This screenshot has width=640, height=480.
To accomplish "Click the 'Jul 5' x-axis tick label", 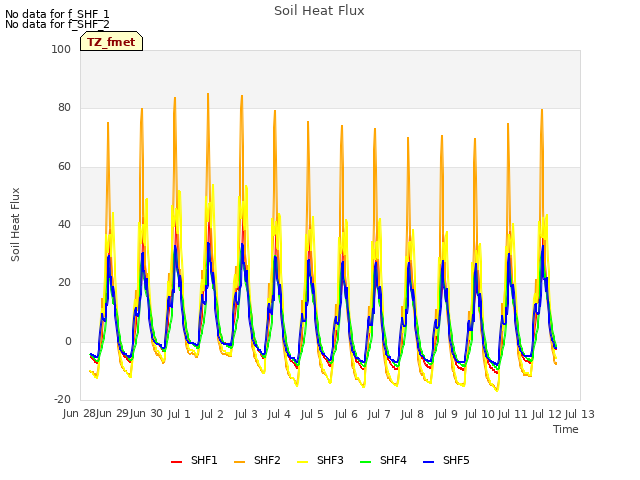I will pyautogui.click(x=312, y=414).
